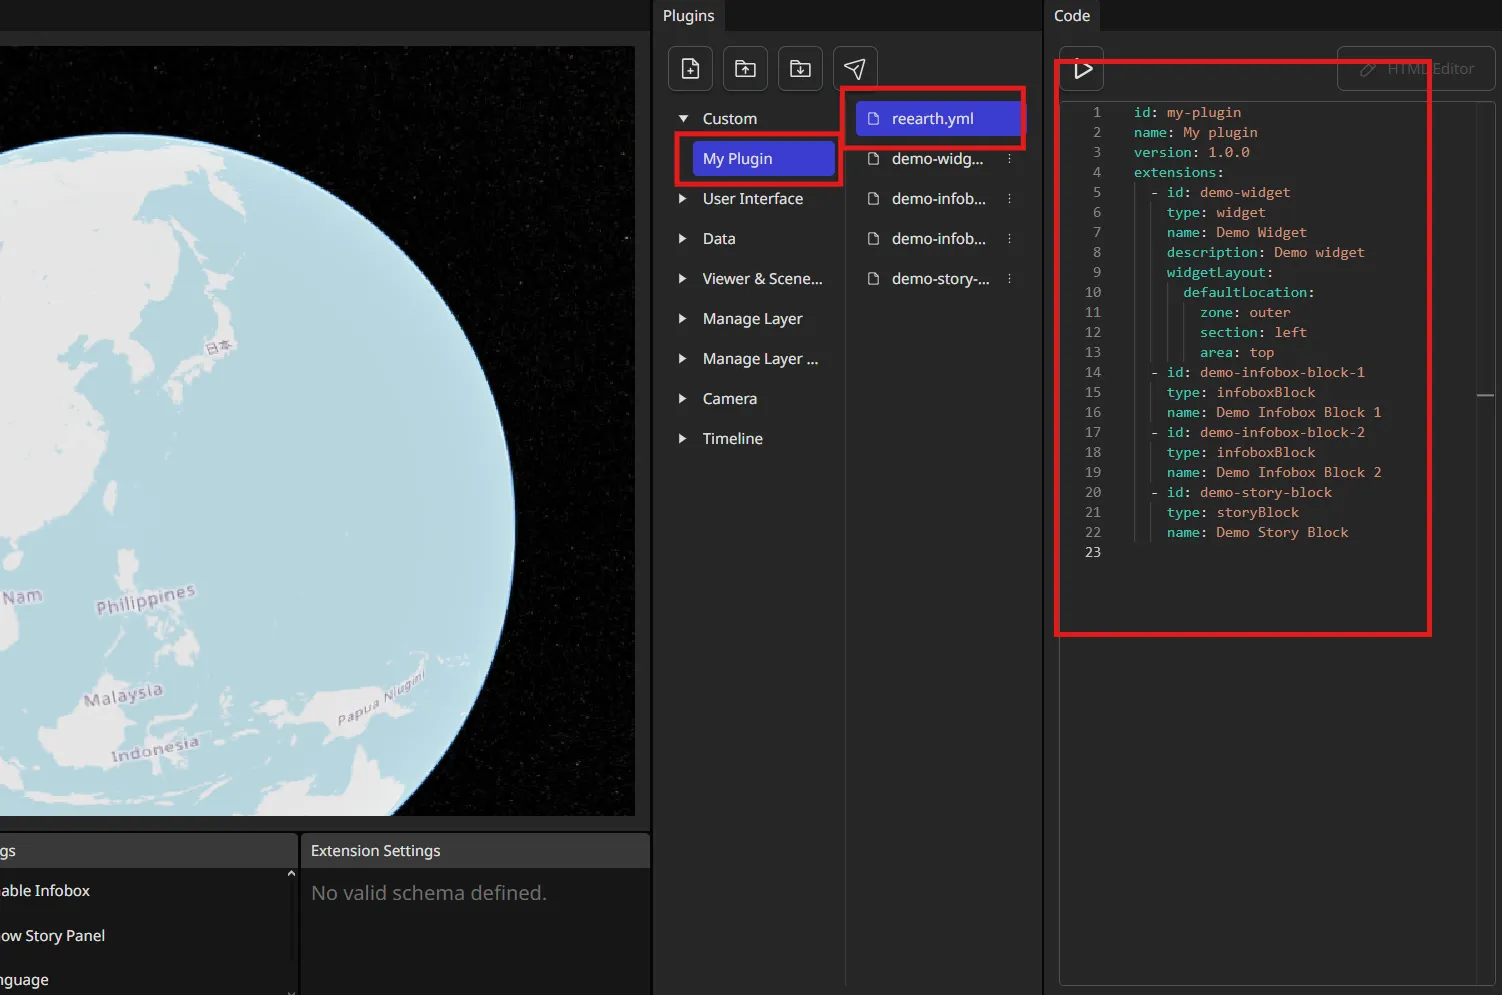Click the Indonesia label on the globe
Screen dimensions: 1502x995
click(x=155, y=748)
